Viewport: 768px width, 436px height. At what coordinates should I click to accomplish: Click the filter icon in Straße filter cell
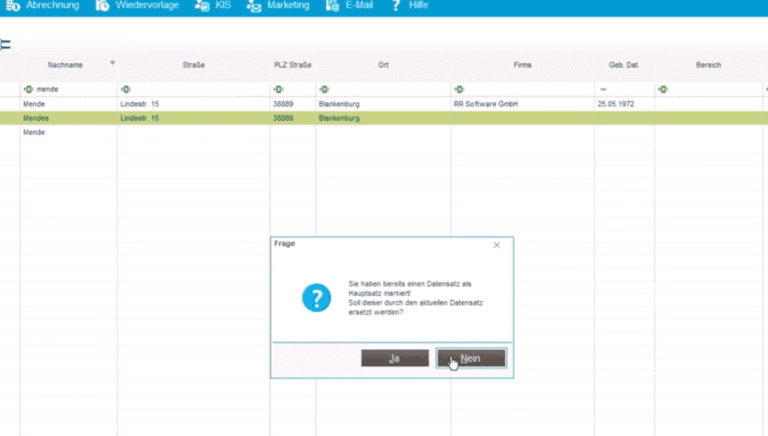pyautogui.click(x=126, y=89)
